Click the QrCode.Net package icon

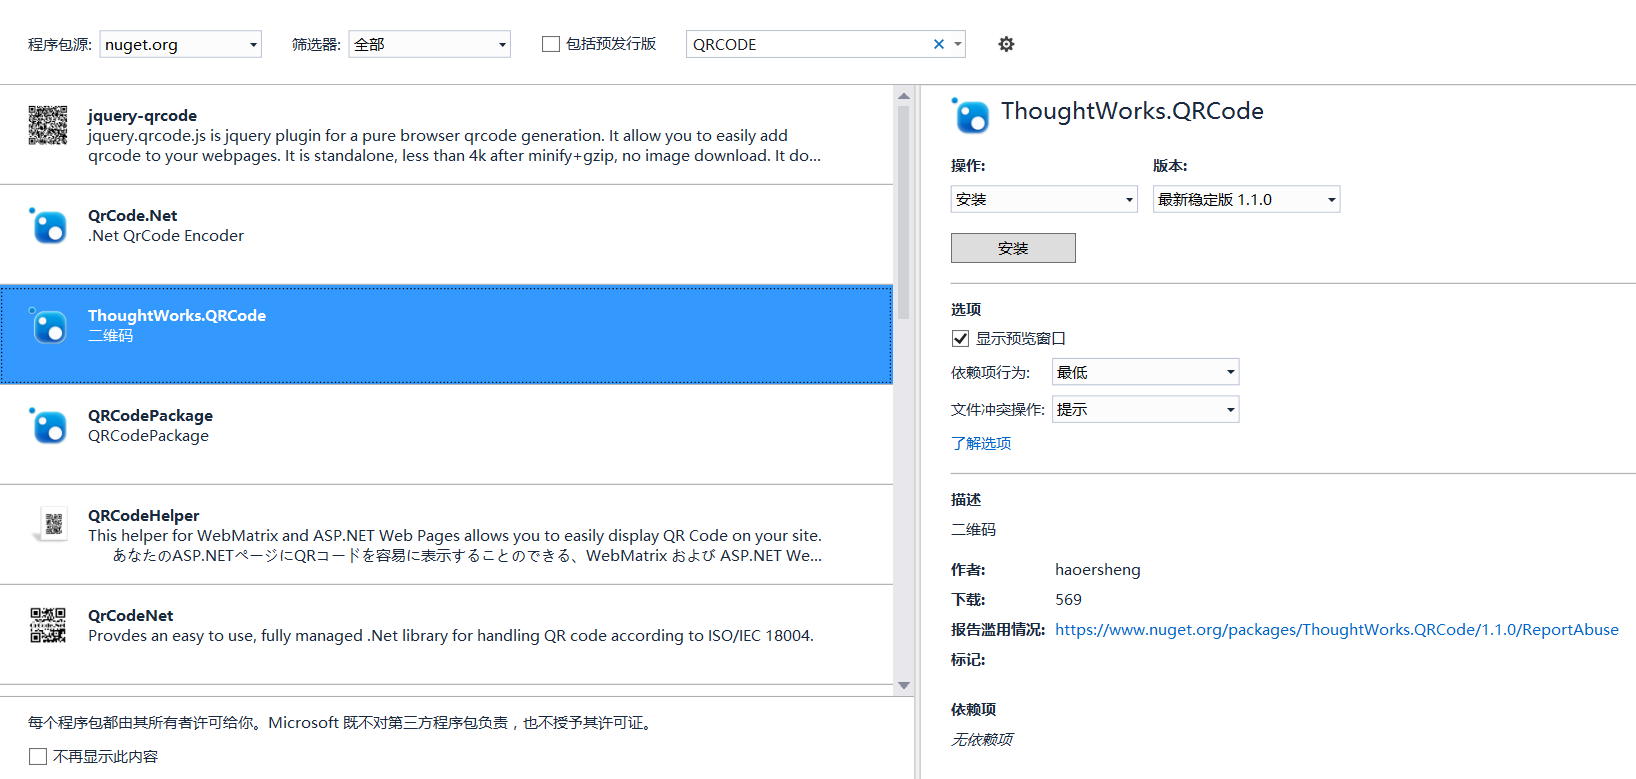48,225
